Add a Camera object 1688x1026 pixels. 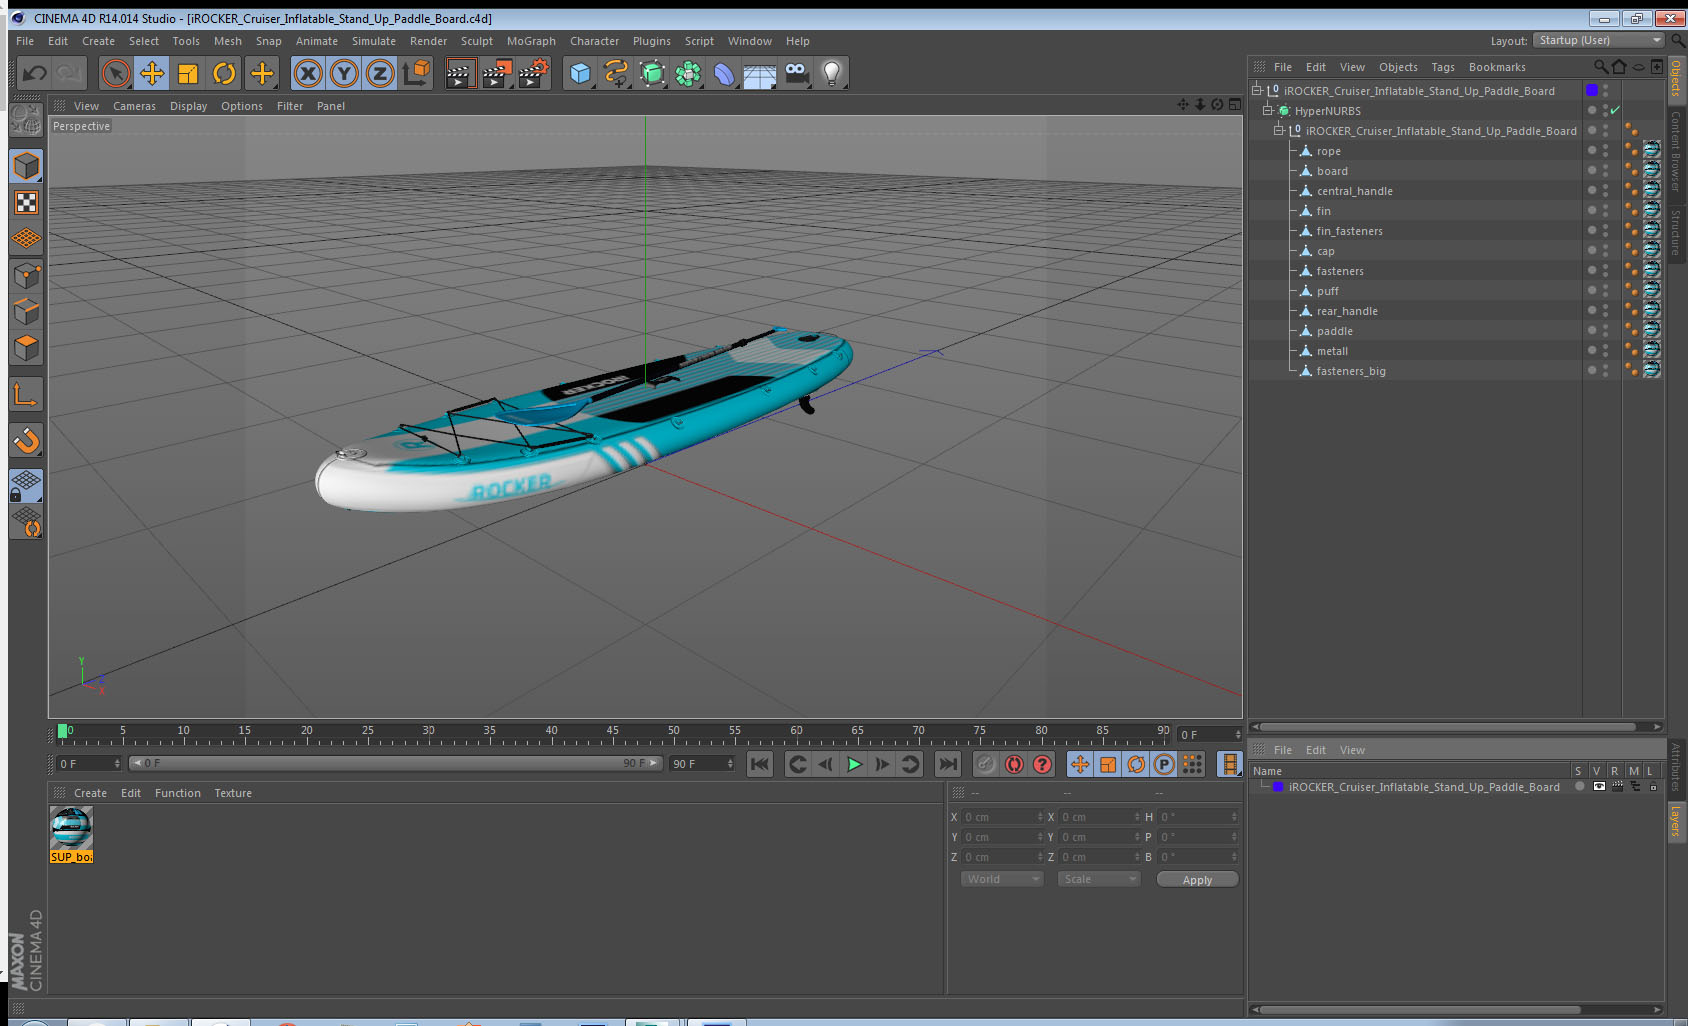tap(796, 73)
